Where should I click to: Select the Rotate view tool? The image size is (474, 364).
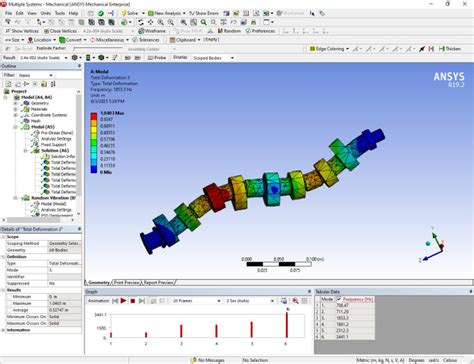[x=141, y=22]
